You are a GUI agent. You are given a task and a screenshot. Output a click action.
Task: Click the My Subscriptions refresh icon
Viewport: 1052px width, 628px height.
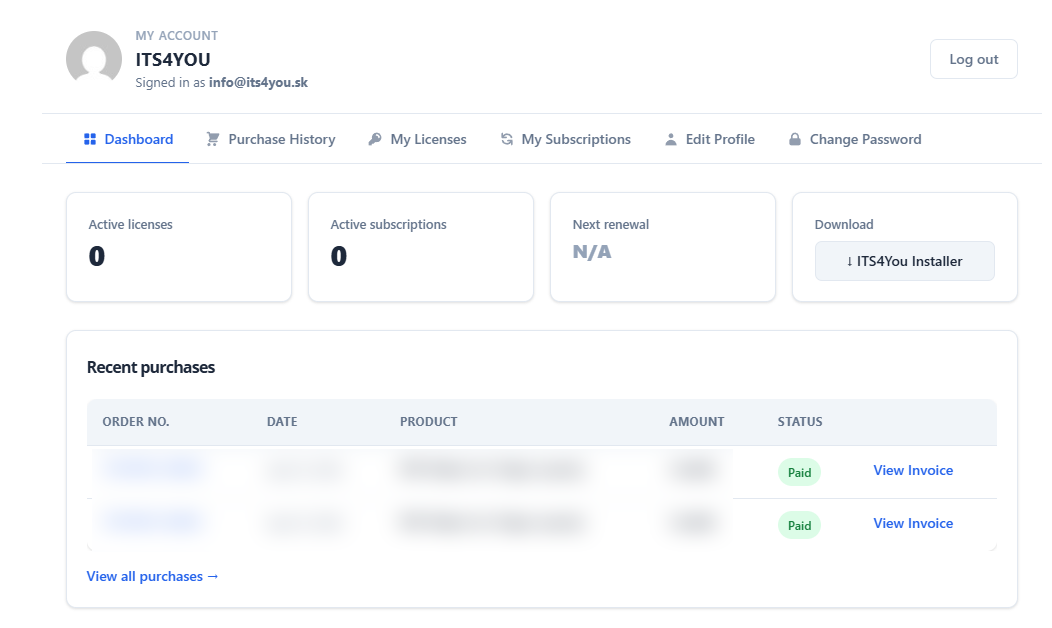507,139
